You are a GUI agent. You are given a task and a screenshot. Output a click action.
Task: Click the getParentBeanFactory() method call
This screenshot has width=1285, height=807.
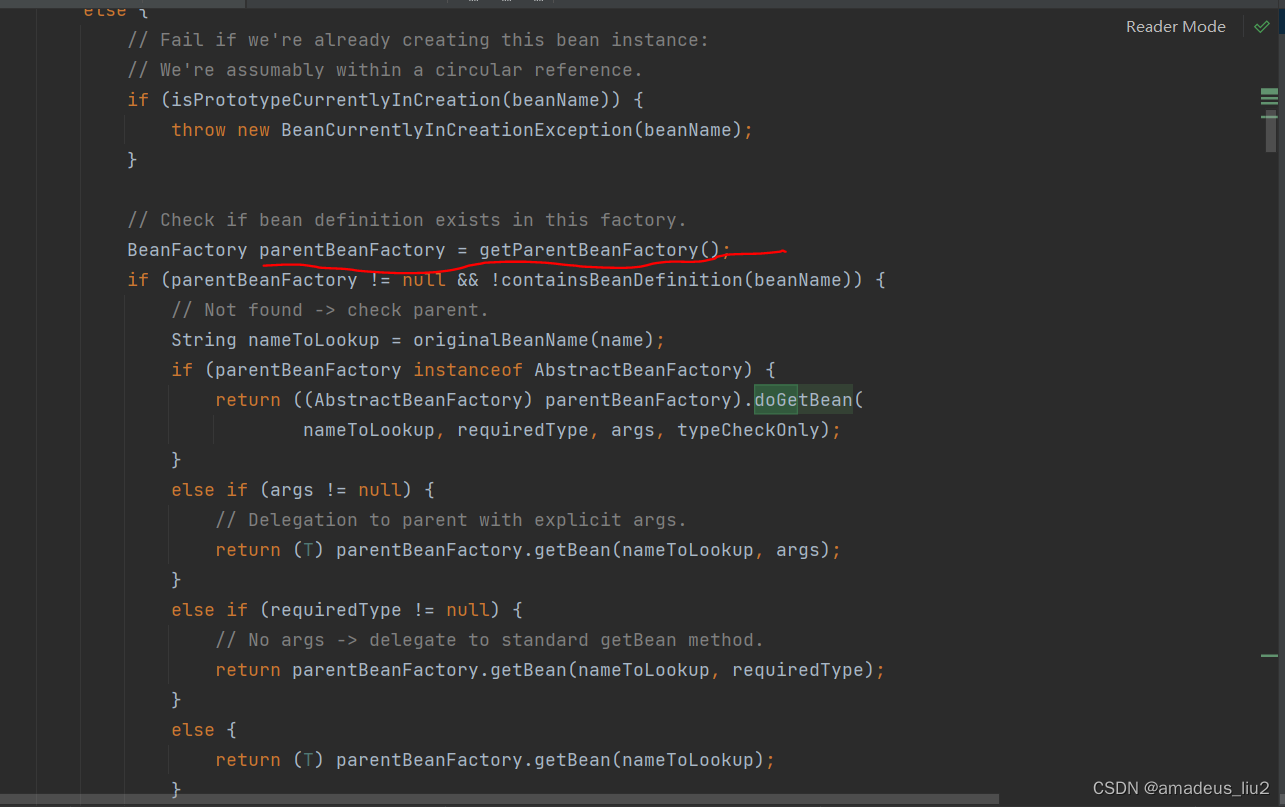[600, 250]
